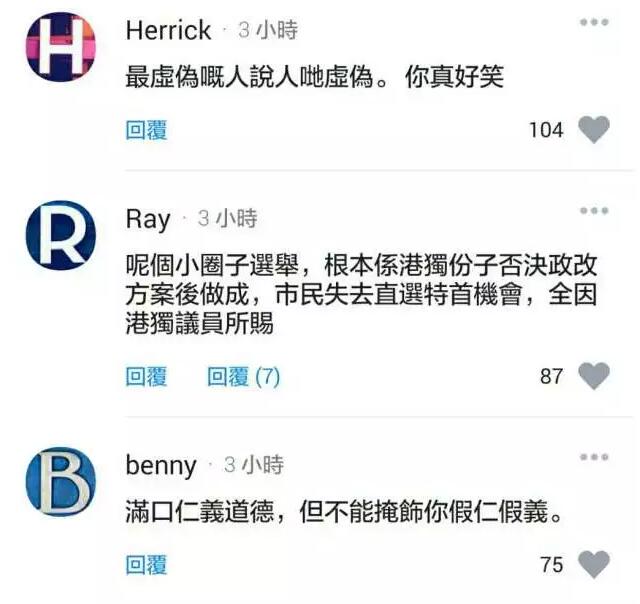The image size is (640, 604).
Task: Reply to Ray's comment
Action: (146, 376)
